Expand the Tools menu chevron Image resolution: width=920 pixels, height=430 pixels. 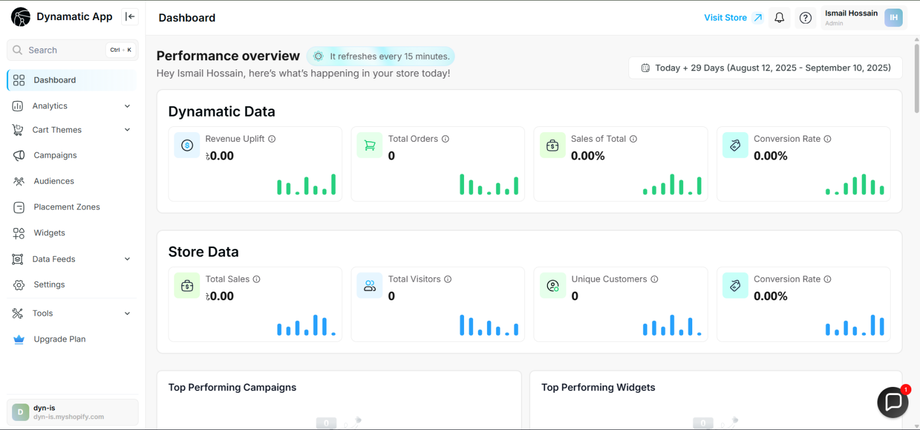coord(127,313)
